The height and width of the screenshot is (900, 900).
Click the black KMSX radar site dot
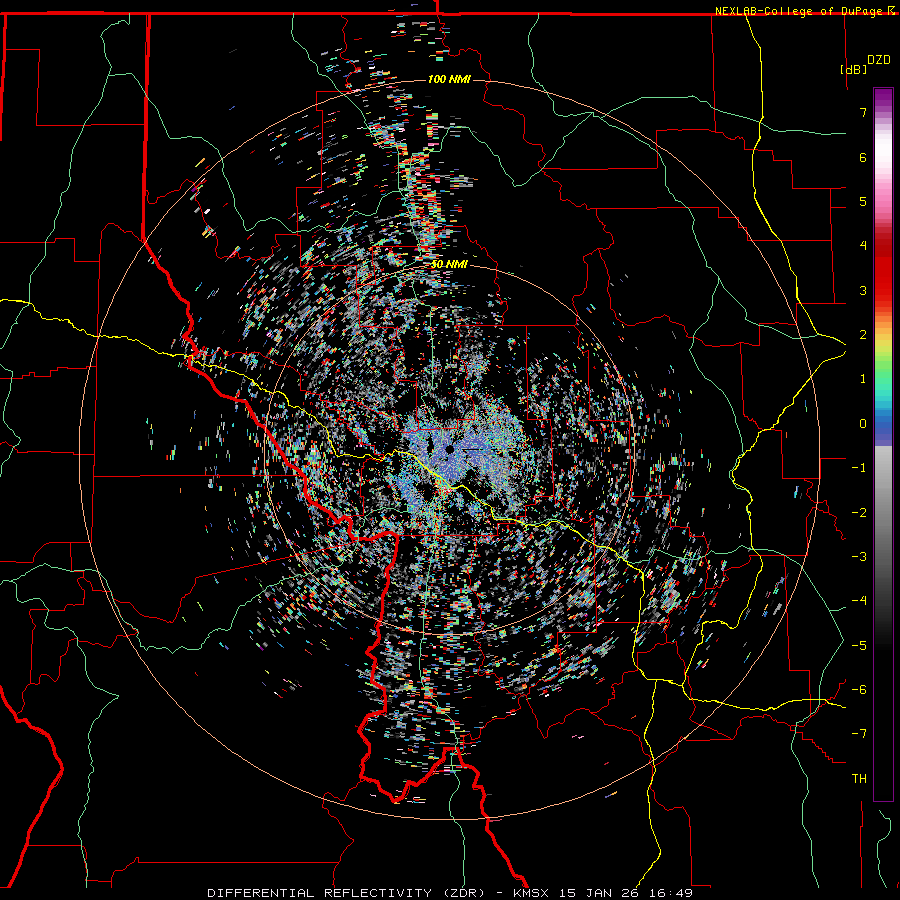[x=449, y=449]
